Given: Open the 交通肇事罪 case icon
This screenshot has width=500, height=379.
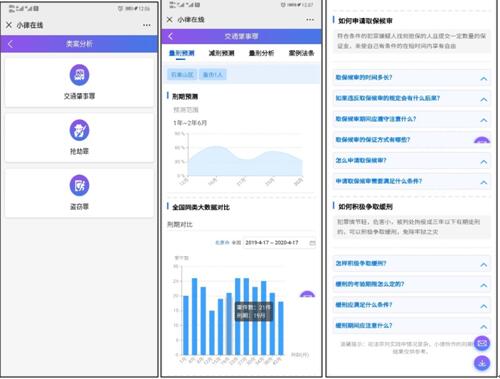Looking at the screenshot, I should tap(79, 75).
